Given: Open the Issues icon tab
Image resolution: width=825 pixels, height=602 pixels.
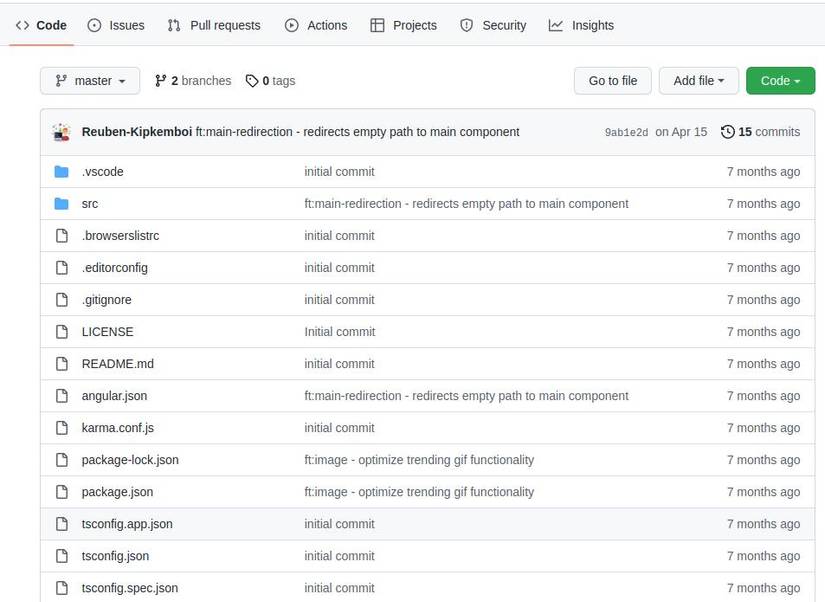Looking at the screenshot, I should pos(95,25).
